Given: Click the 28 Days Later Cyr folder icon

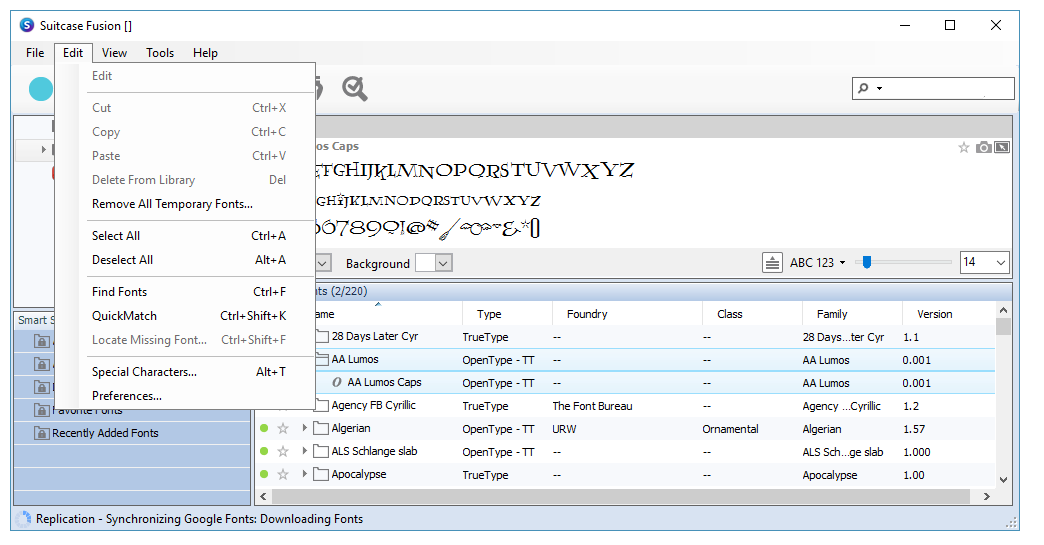Looking at the screenshot, I should click(x=322, y=336).
